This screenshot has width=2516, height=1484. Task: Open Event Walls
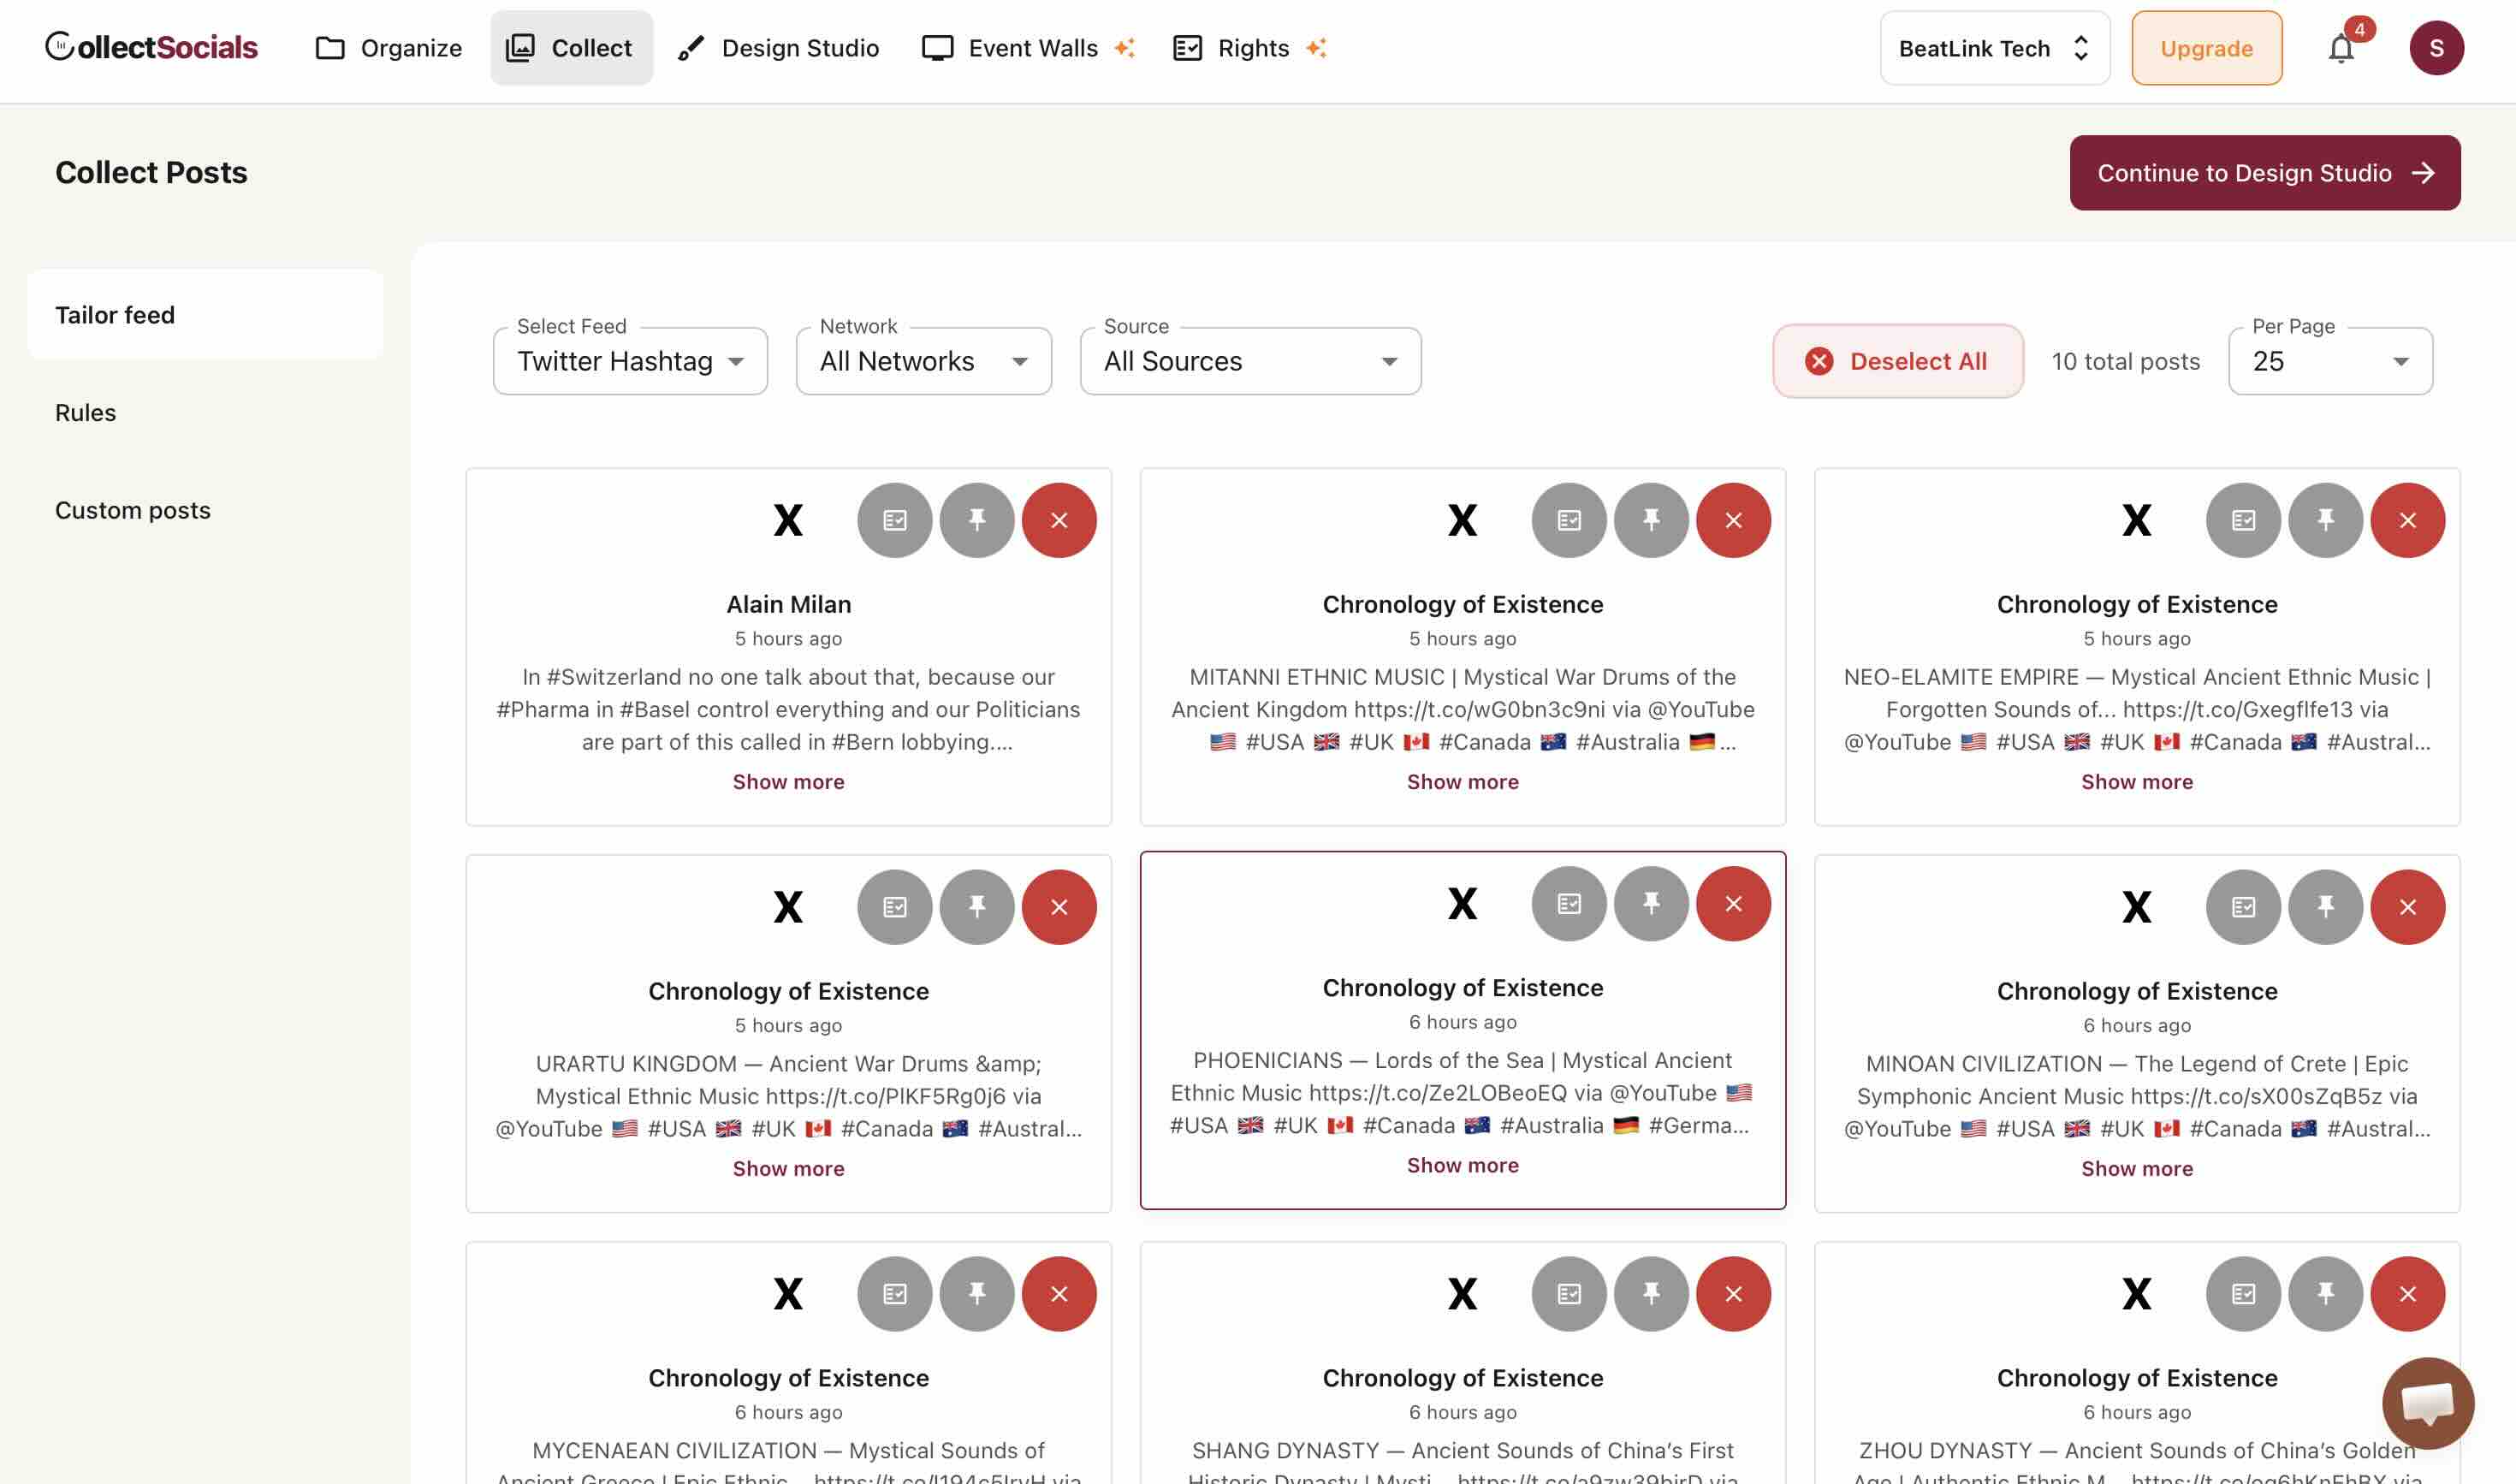pyautogui.click(x=1028, y=48)
